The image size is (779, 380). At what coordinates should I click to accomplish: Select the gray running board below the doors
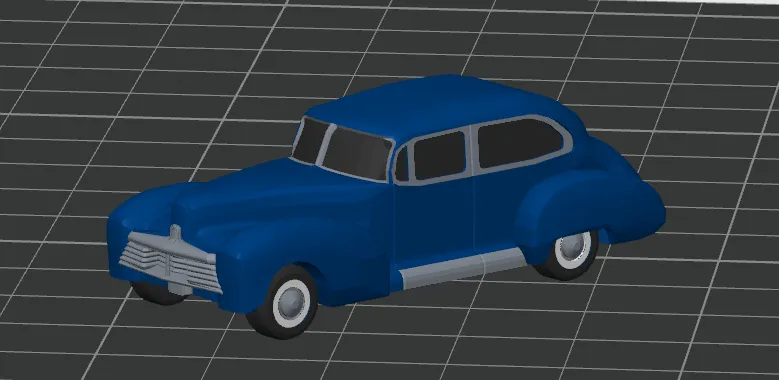(463, 268)
